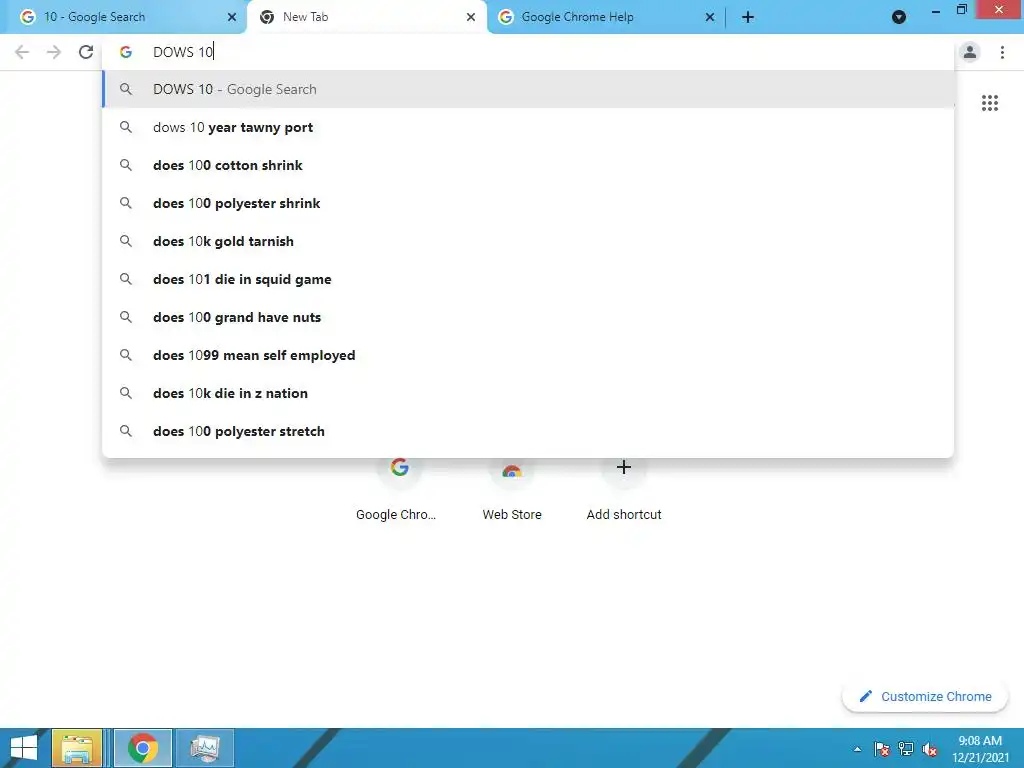Pick 'does 10k gold tarnish' suggestion

pyautogui.click(x=528, y=241)
